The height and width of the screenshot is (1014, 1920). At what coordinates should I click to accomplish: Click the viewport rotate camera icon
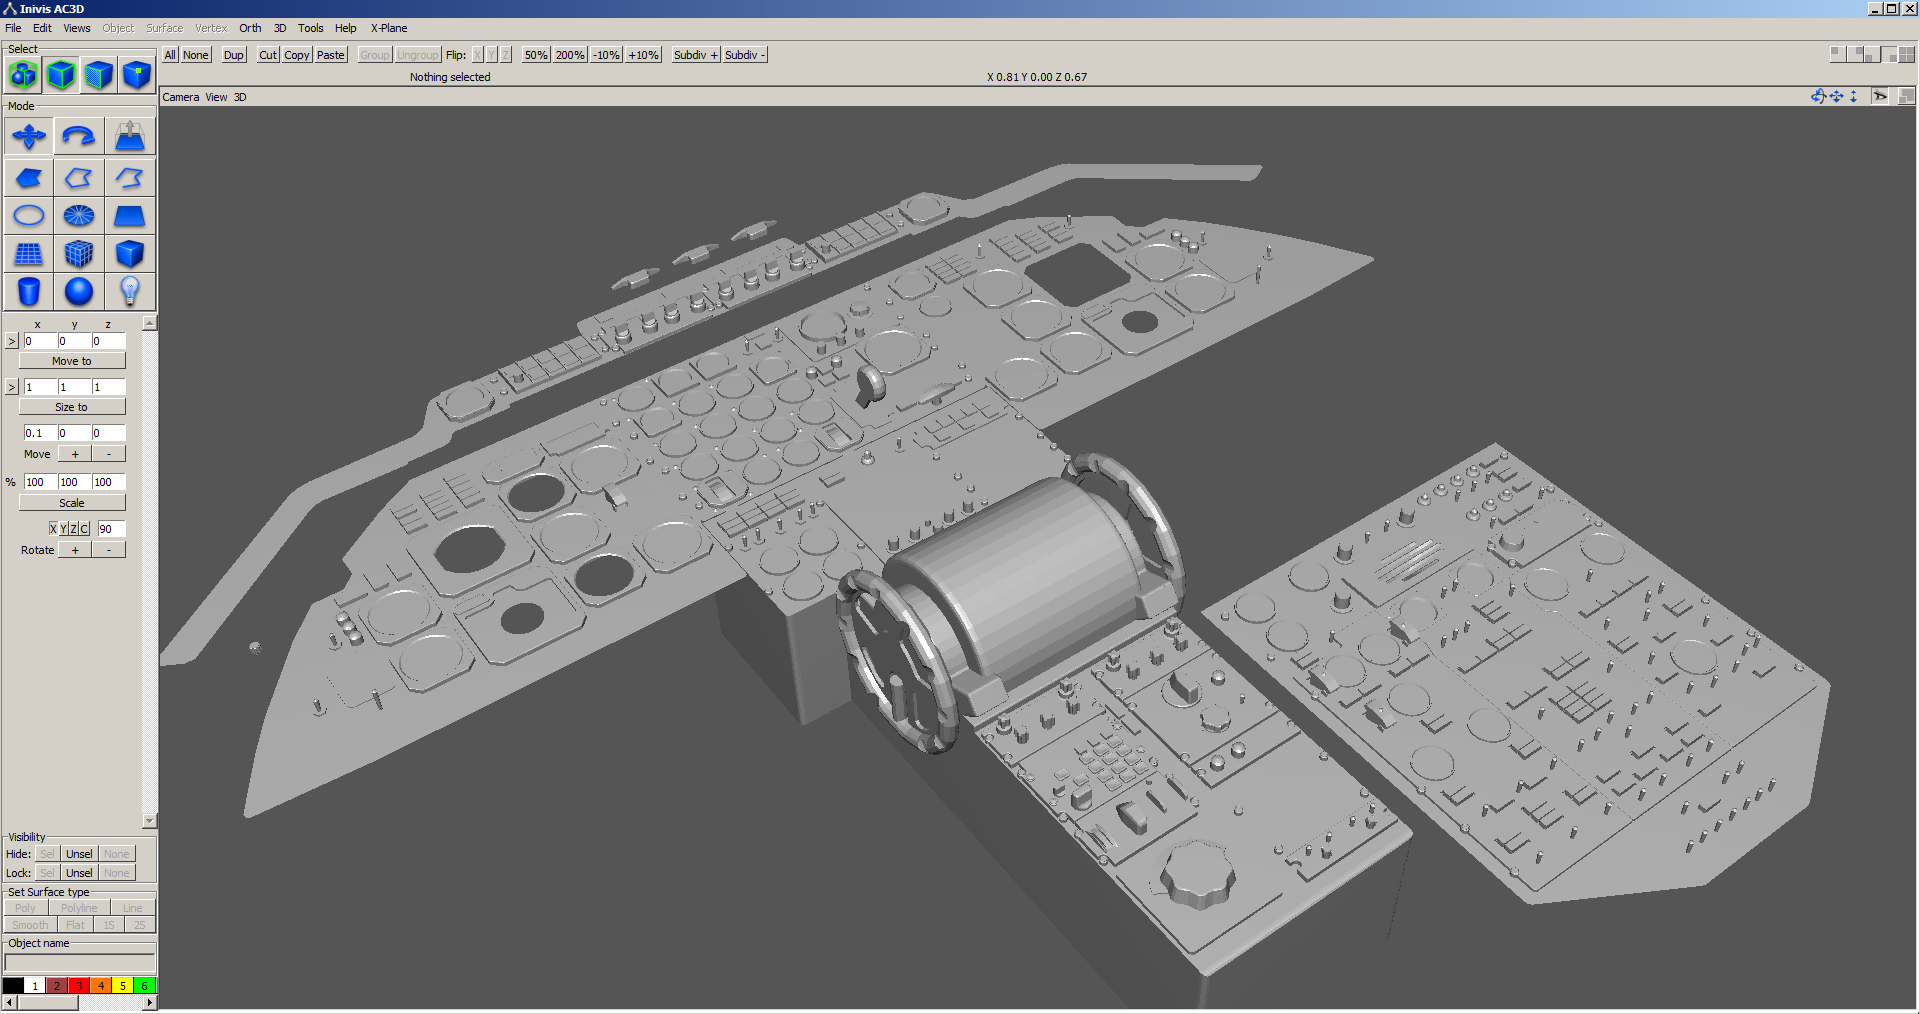[x=1818, y=97]
